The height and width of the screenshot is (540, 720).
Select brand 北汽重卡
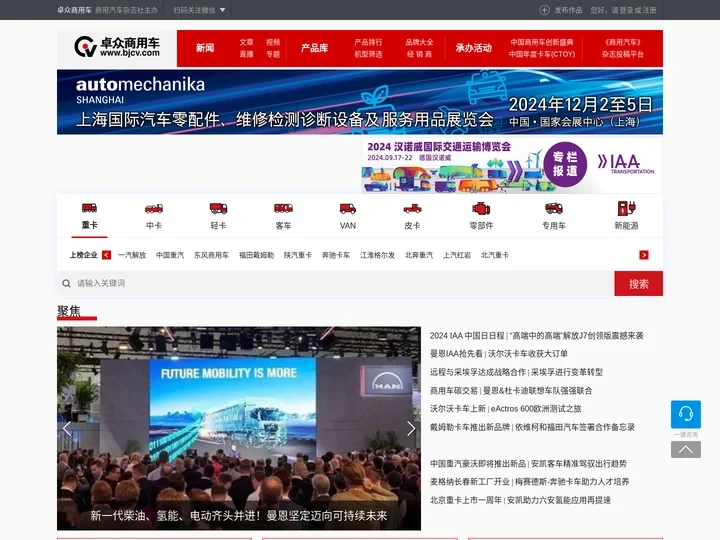(495, 255)
